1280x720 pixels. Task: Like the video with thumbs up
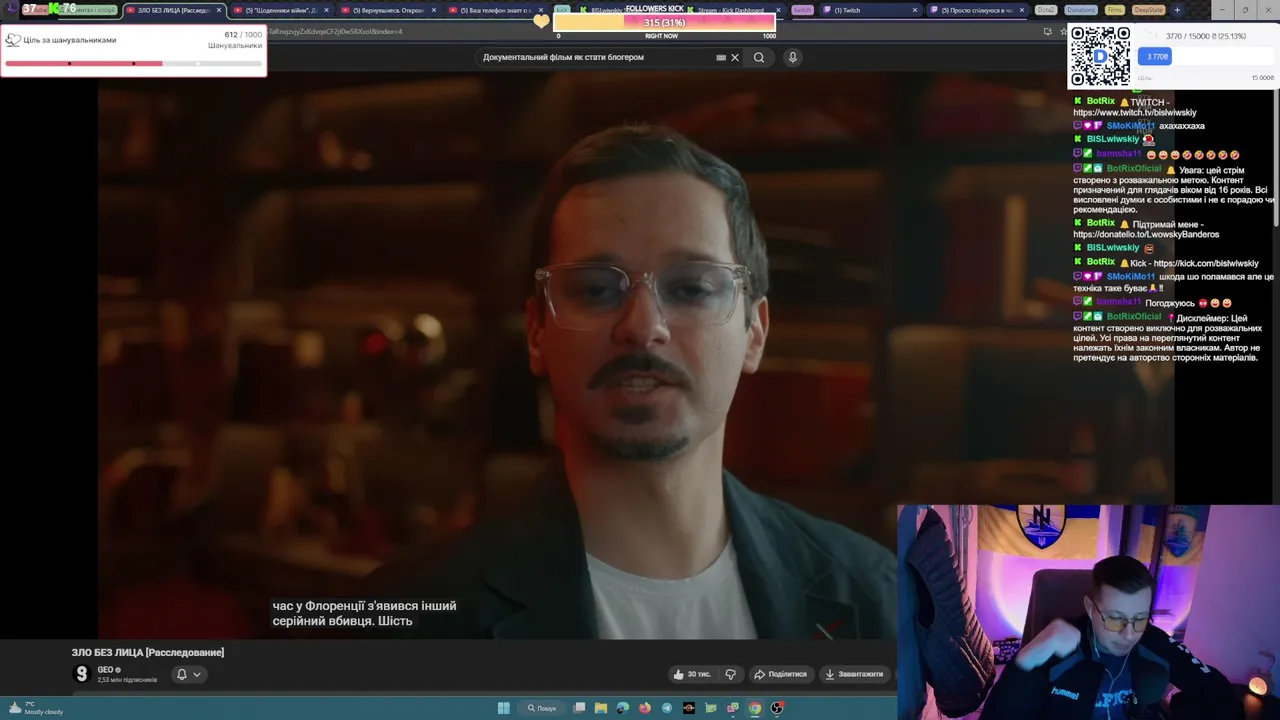[x=692, y=674]
